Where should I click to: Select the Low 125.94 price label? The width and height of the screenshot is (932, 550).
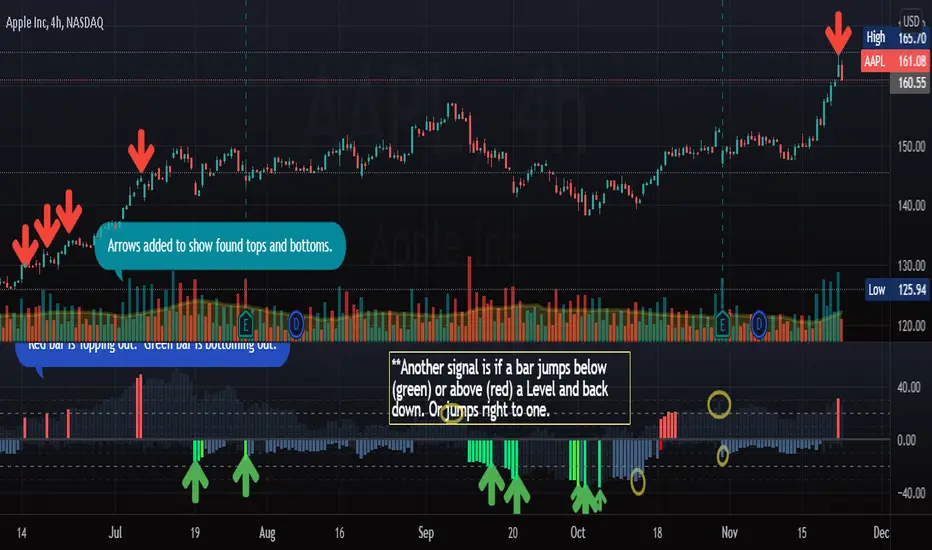click(x=898, y=290)
